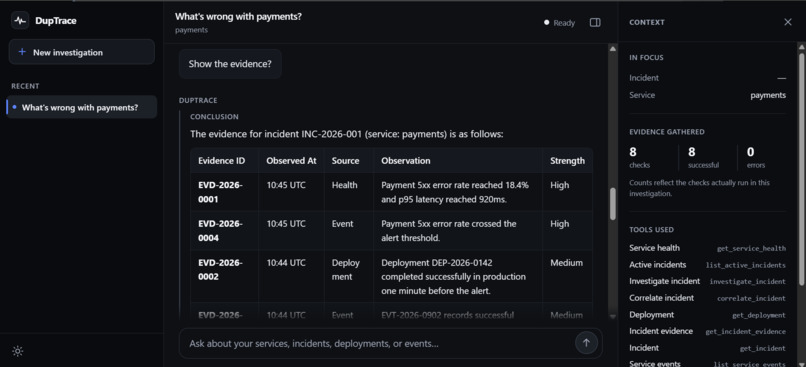The width and height of the screenshot is (806, 367).
Task: Click the chat scrollbar down arrow
Action: tap(612, 316)
